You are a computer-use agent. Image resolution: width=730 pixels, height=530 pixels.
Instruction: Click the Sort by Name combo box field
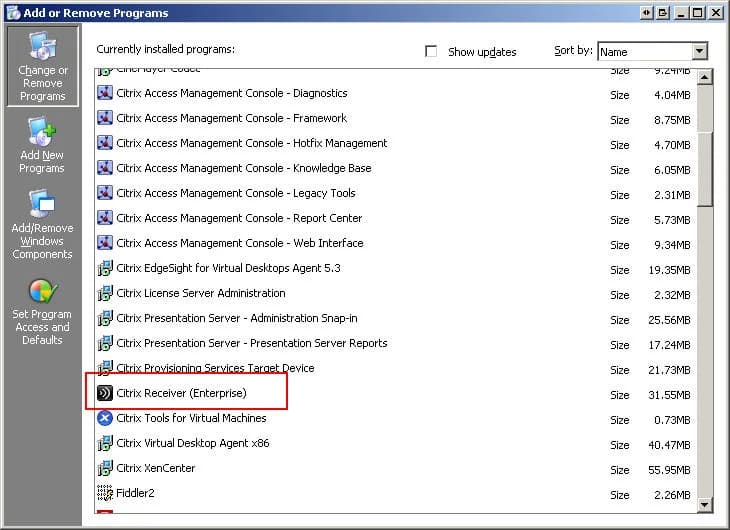(652, 51)
